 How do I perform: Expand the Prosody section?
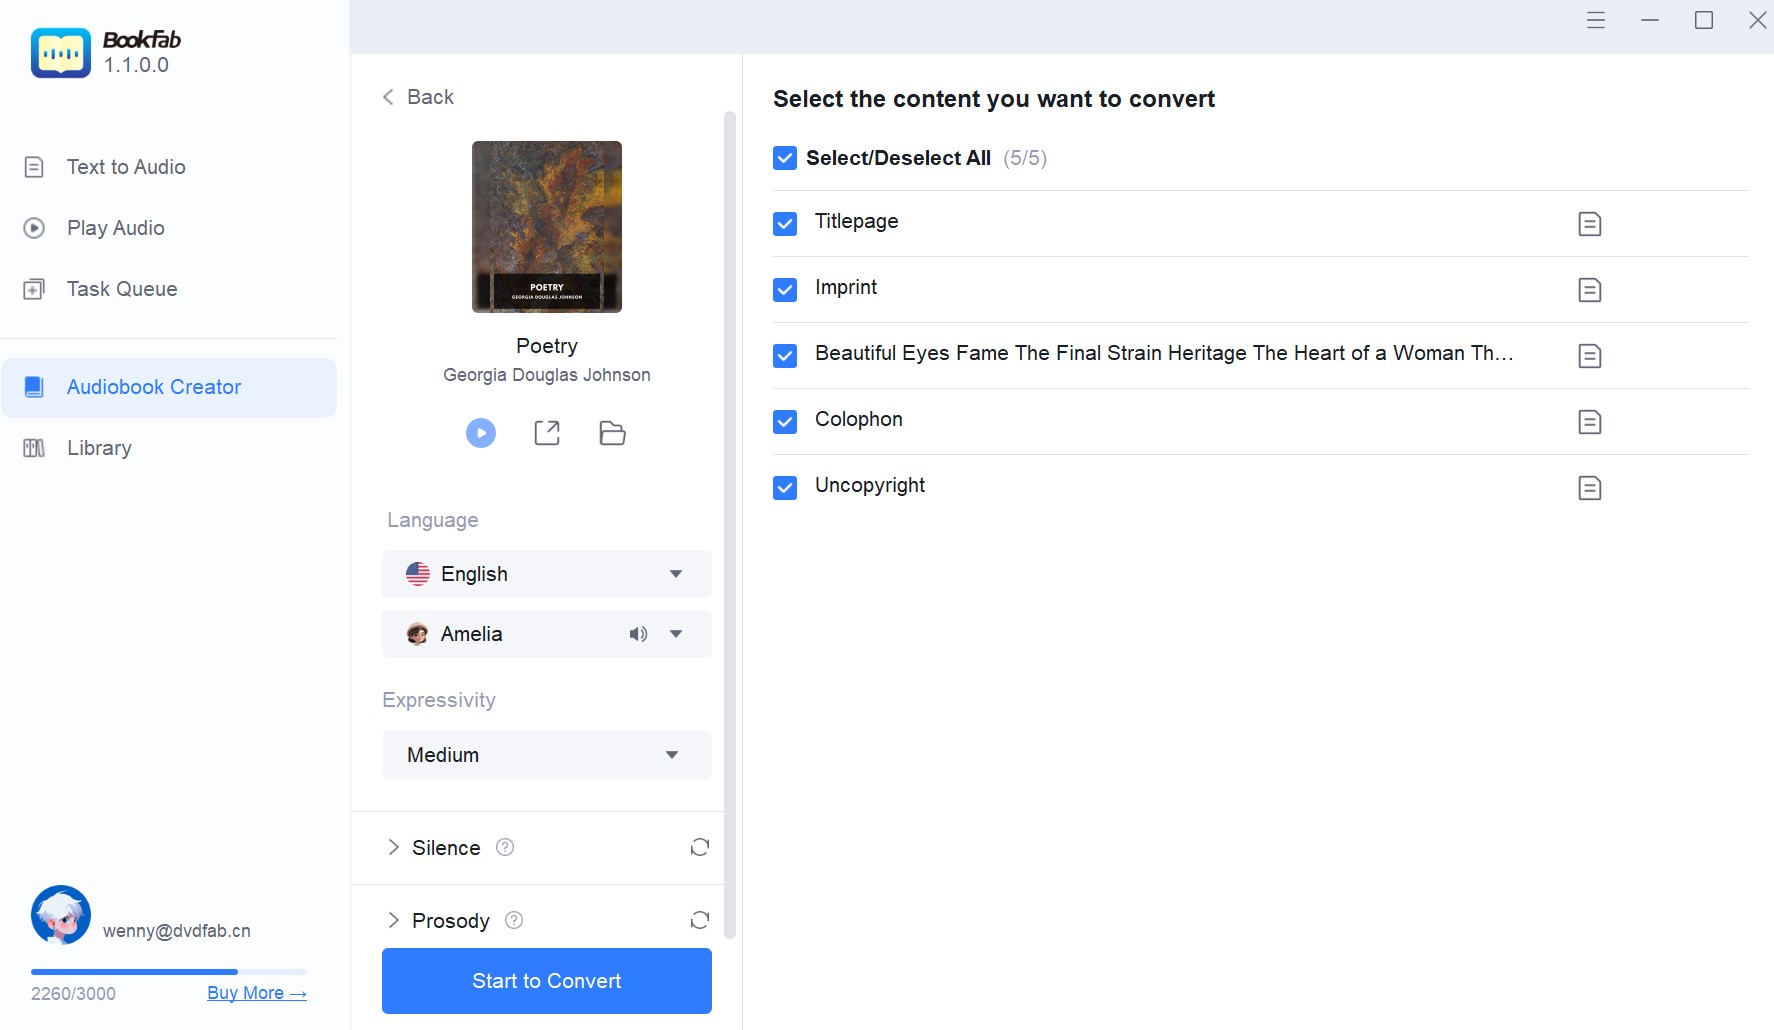pos(393,920)
